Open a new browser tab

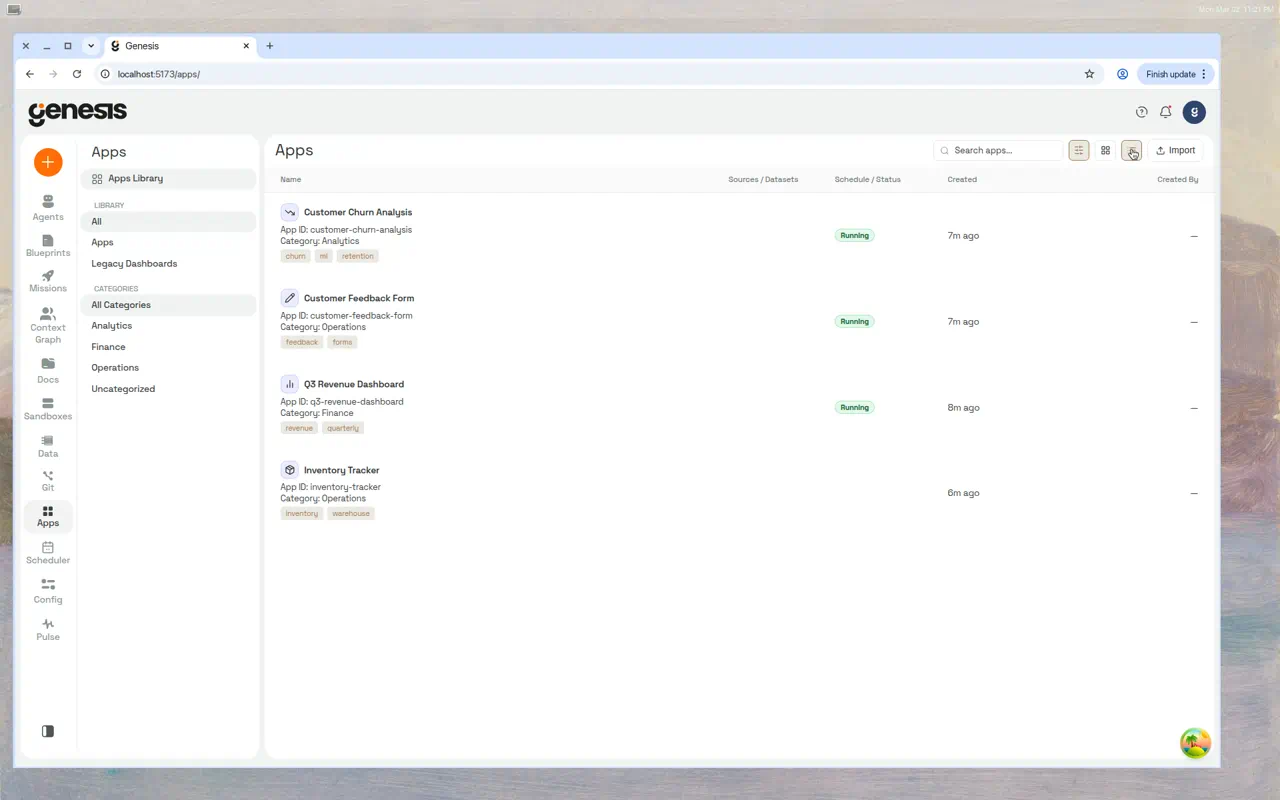(270, 46)
